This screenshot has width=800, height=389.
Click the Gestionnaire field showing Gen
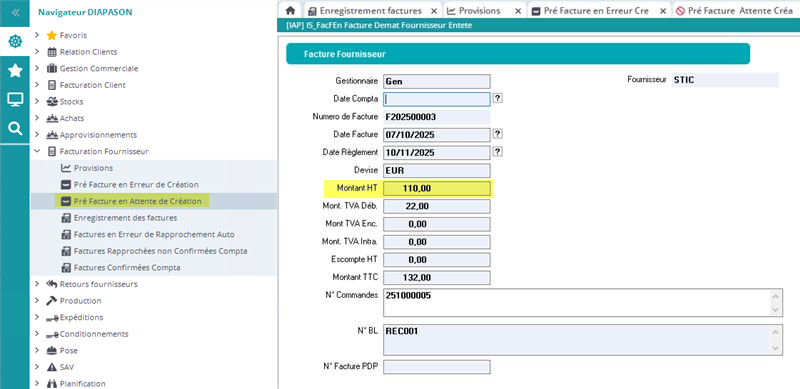click(437, 81)
